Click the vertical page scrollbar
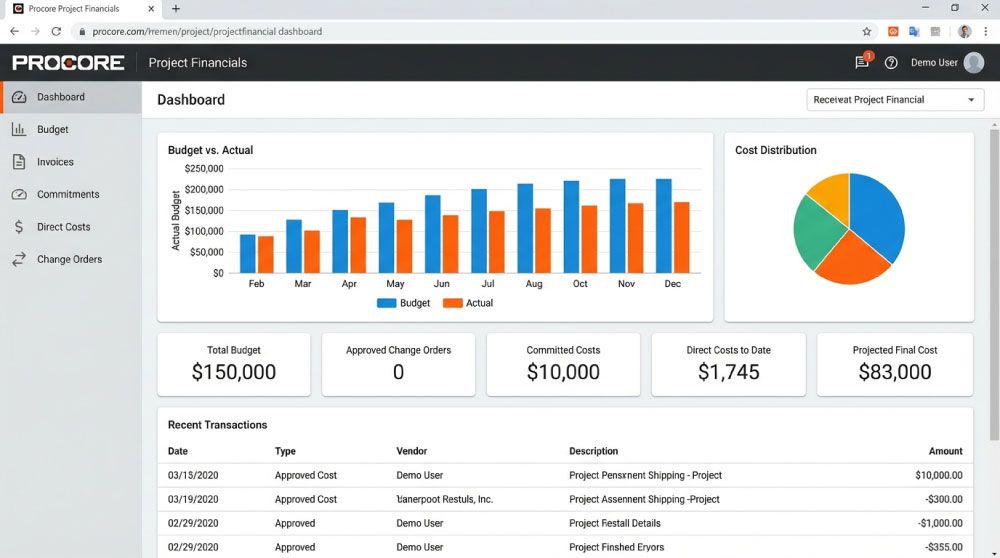 (x=994, y=284)
